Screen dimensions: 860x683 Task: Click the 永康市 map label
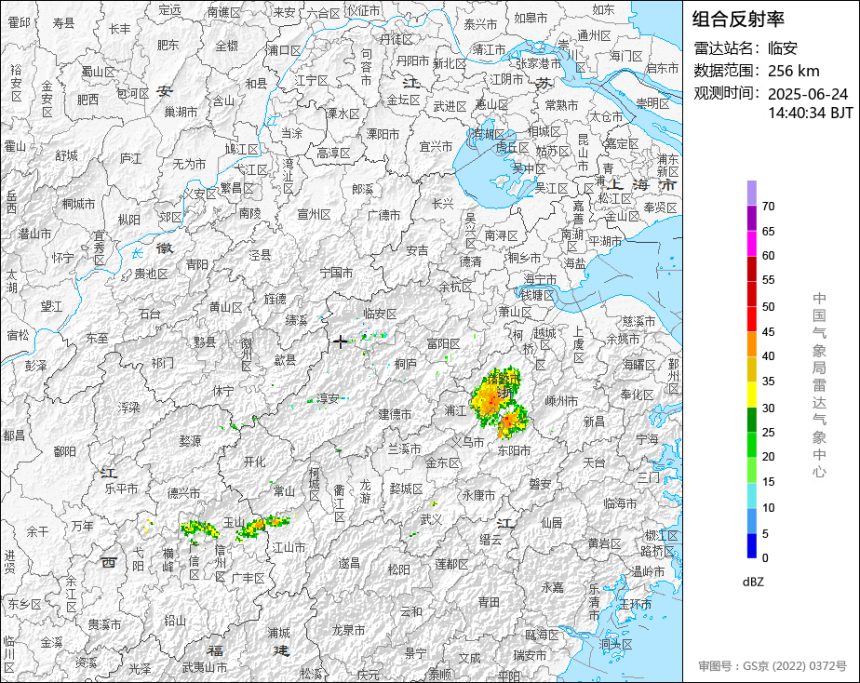click(478, 495)
